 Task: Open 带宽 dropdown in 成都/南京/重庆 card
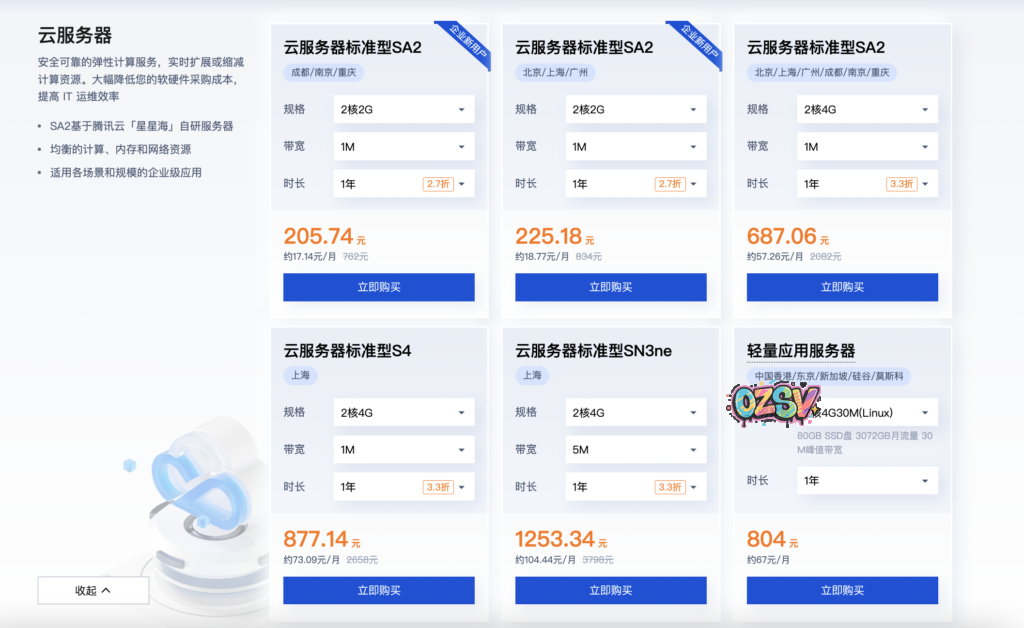click(x=404, y=147)
